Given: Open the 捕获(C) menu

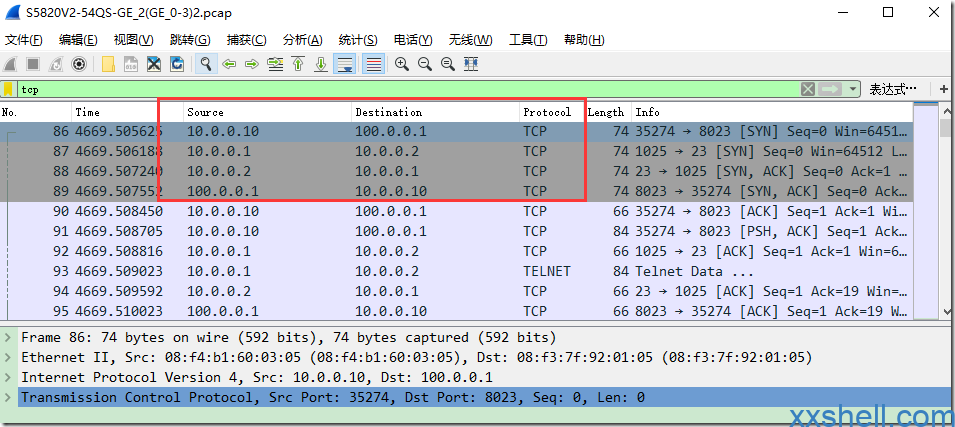Looking at the screenshot, I should pos(247,40).
